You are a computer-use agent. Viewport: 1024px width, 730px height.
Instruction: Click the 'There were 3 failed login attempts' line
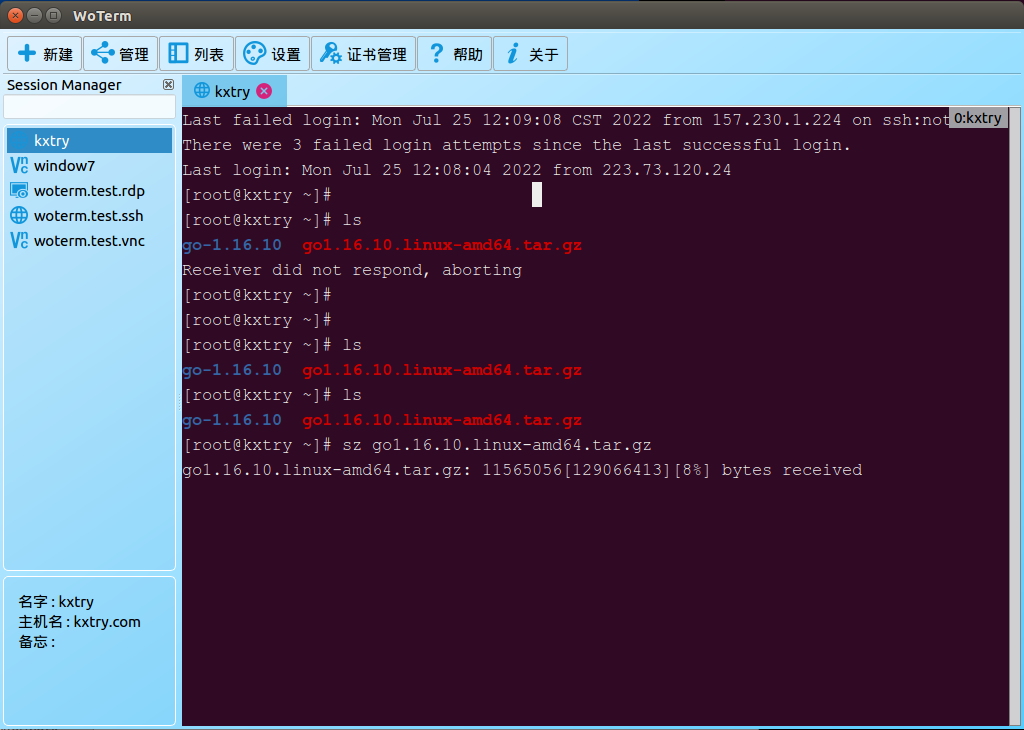[x=517, y=145]
